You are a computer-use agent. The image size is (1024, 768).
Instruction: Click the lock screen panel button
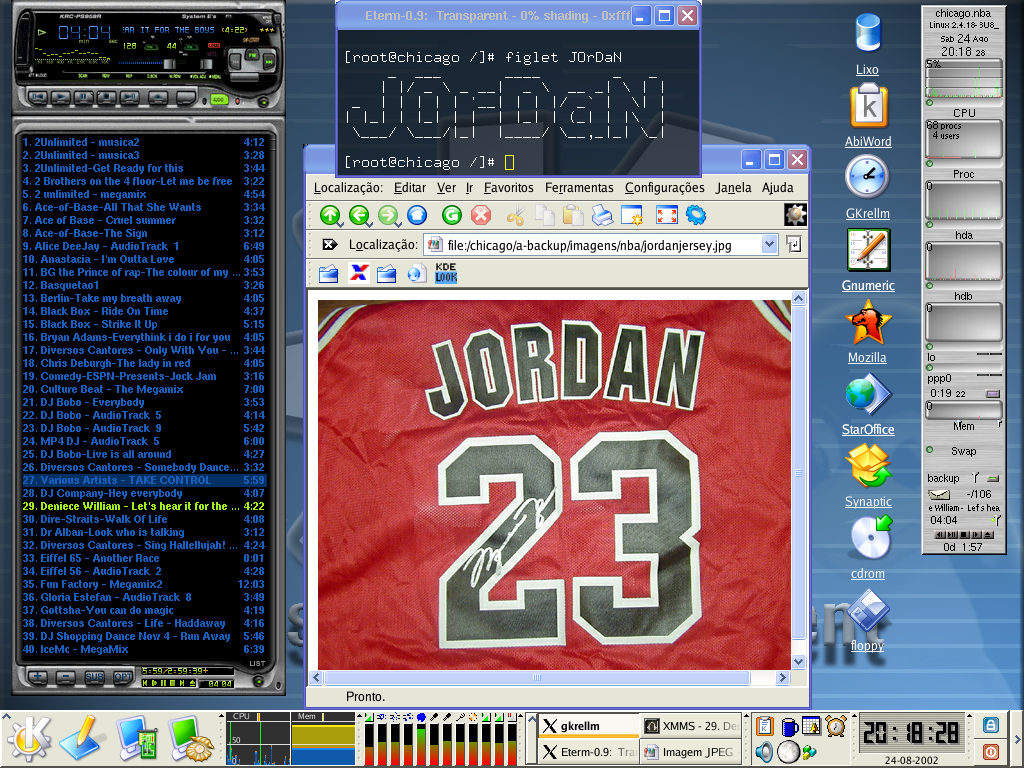(990, 726)
